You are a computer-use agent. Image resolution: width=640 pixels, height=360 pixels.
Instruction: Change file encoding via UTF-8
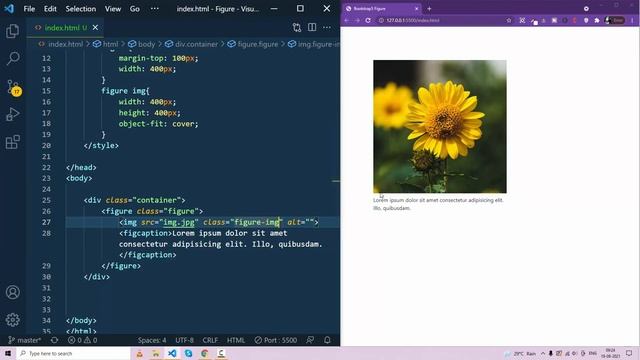[184, 340]
